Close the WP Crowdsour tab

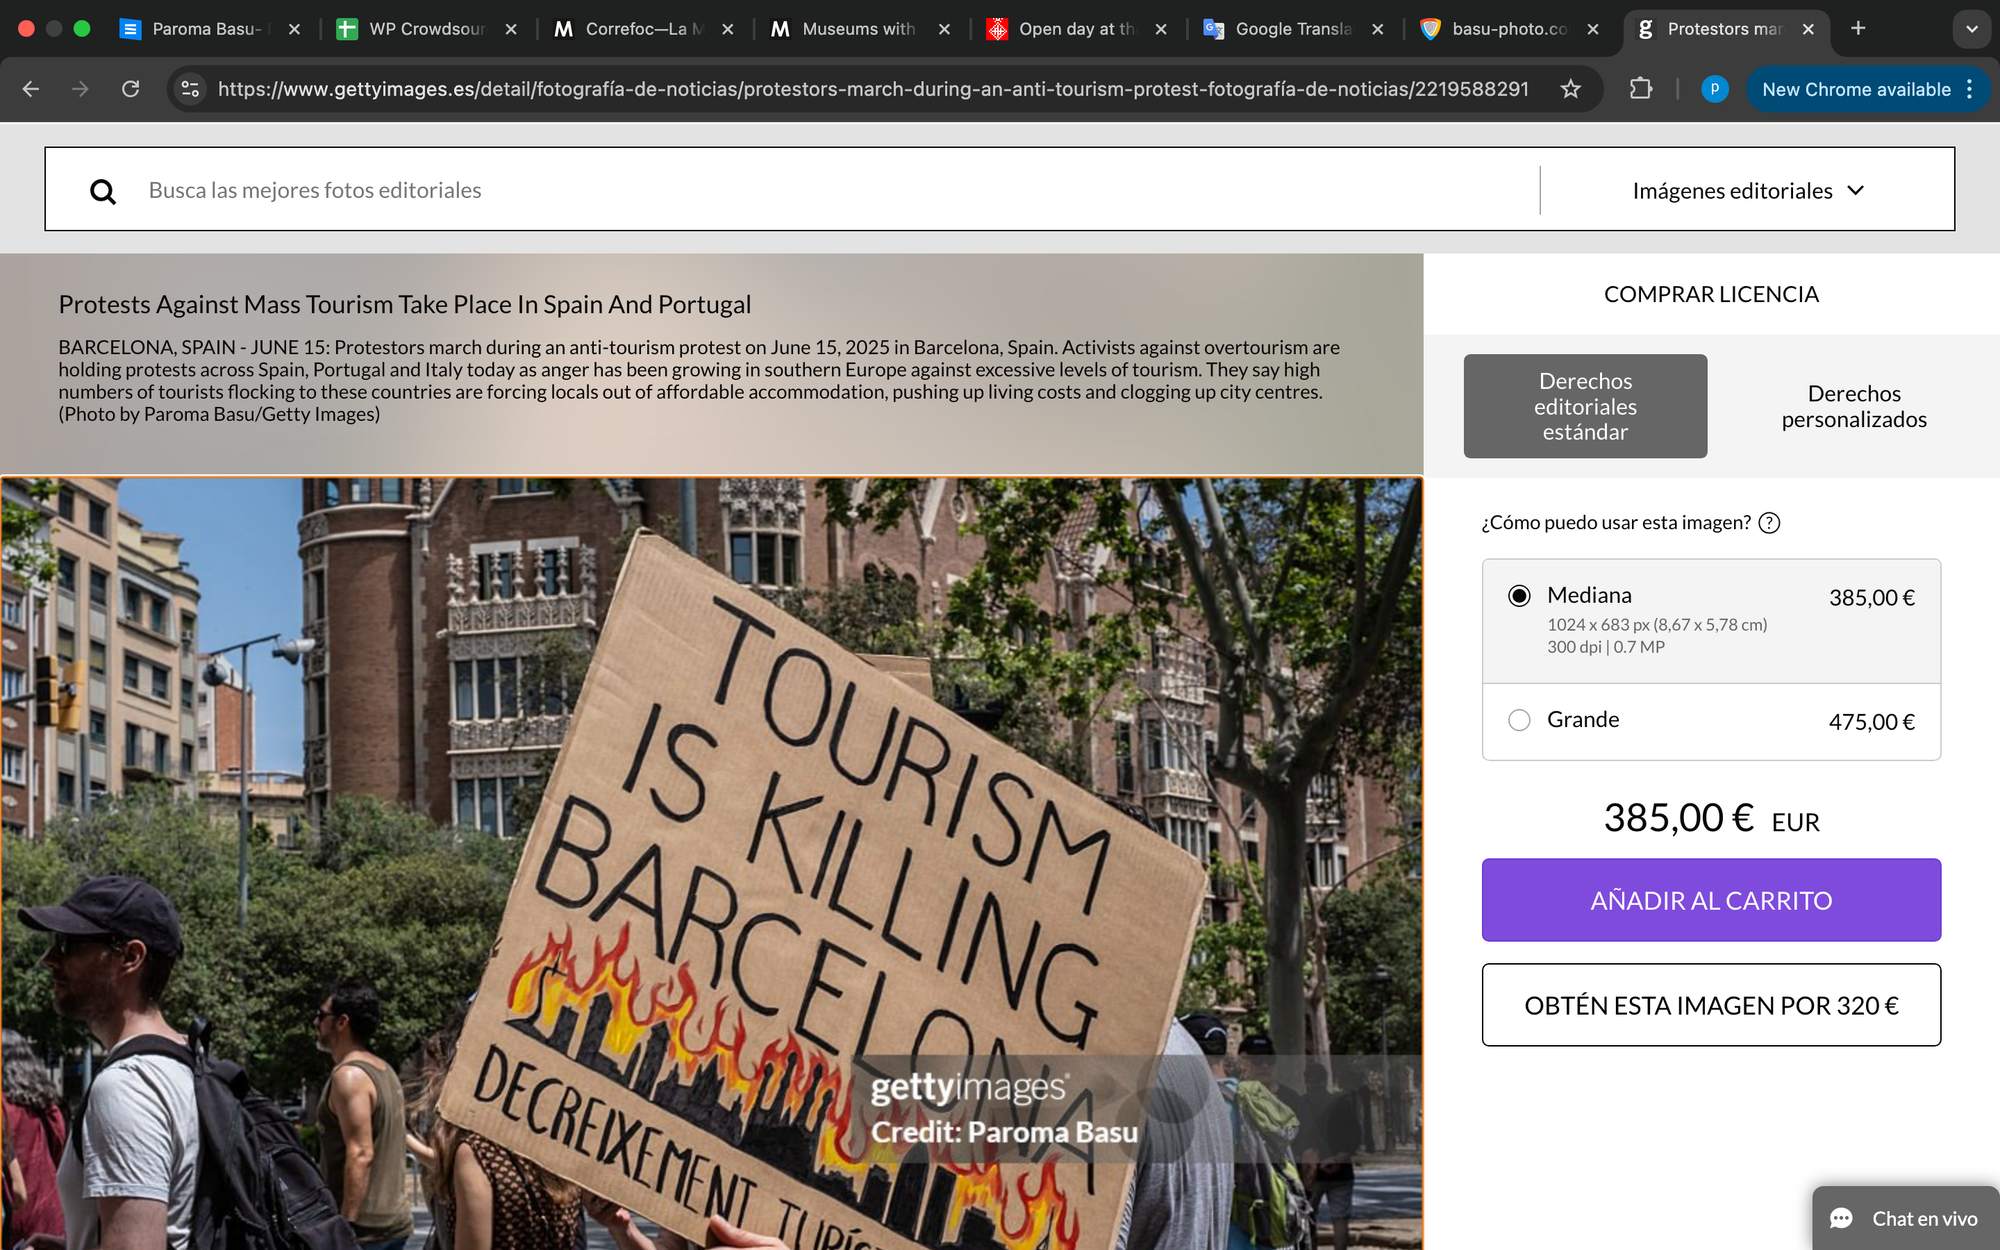pyautogui.click(x=511, y=29)
